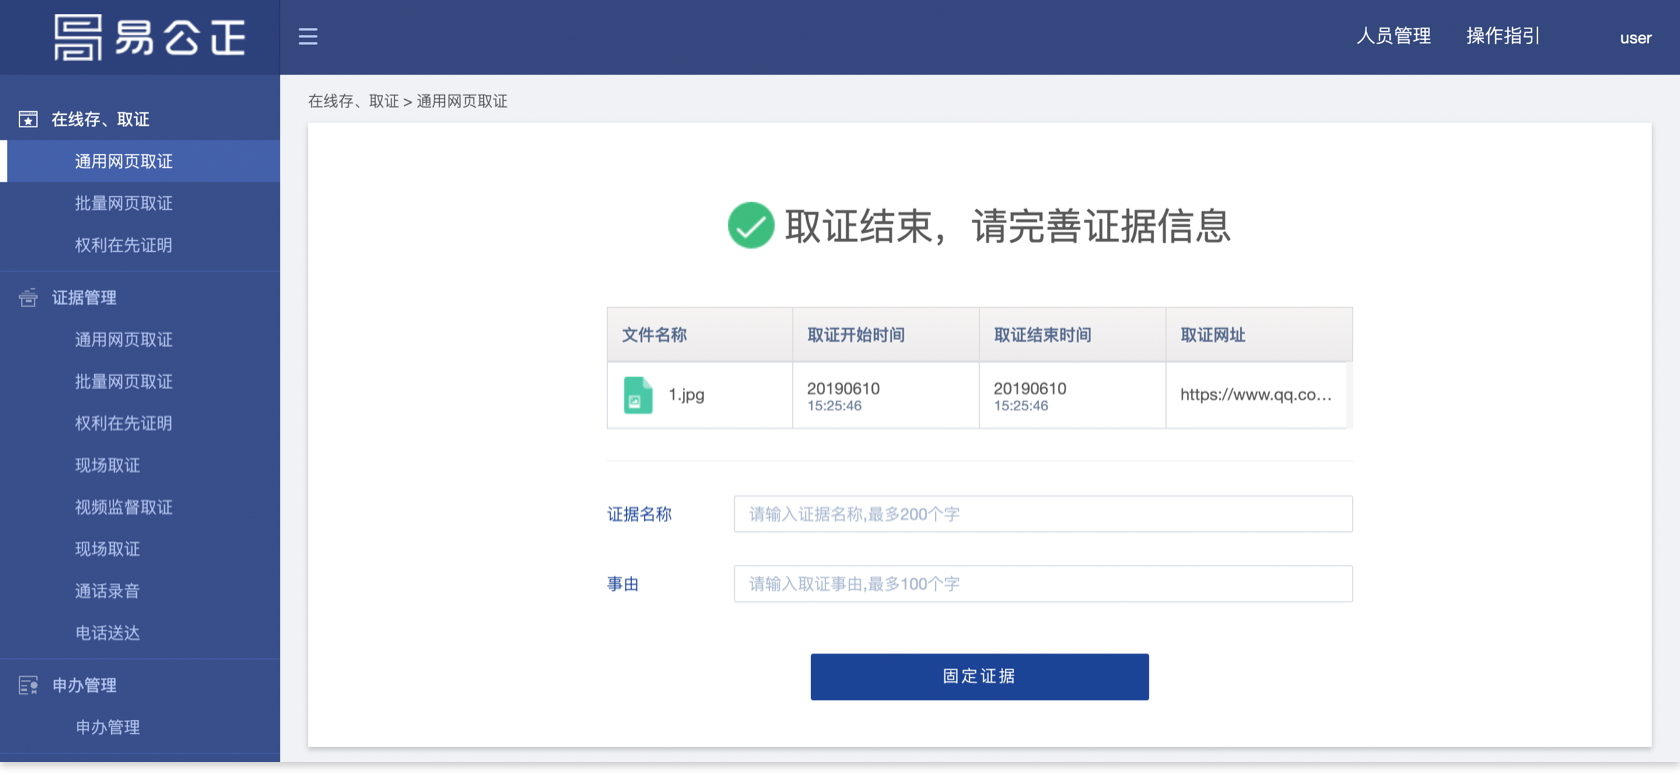Click the 证据管理 section icon
This screenshot has height=776, width=1680.
[28, 298]
